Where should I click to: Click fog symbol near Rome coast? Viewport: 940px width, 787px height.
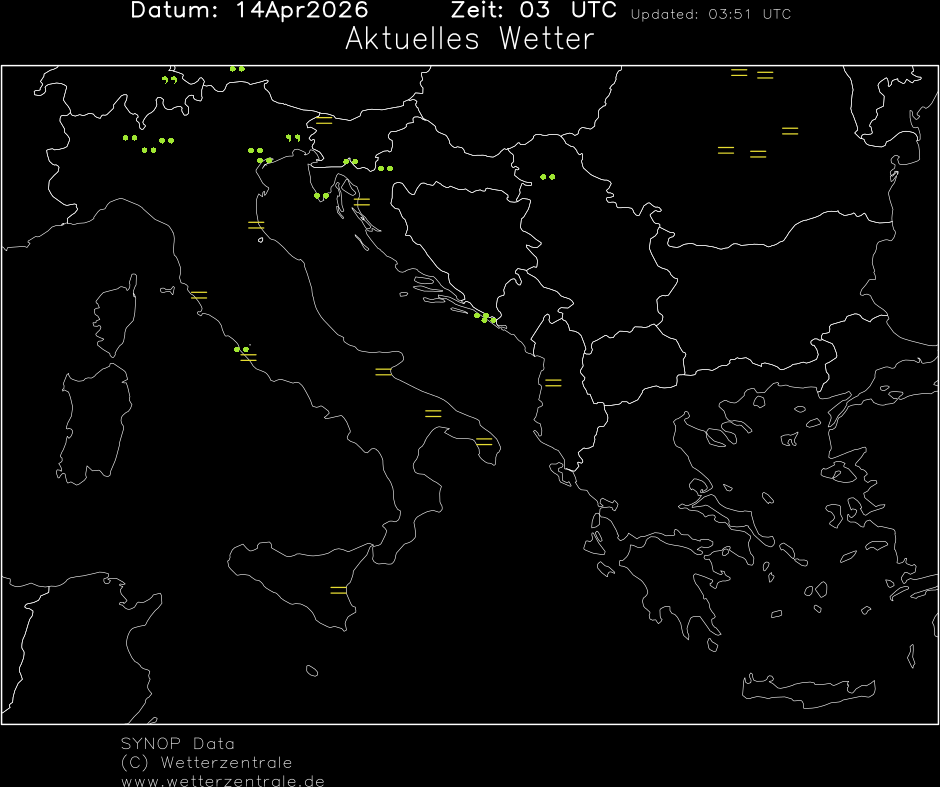coord(248,357)
